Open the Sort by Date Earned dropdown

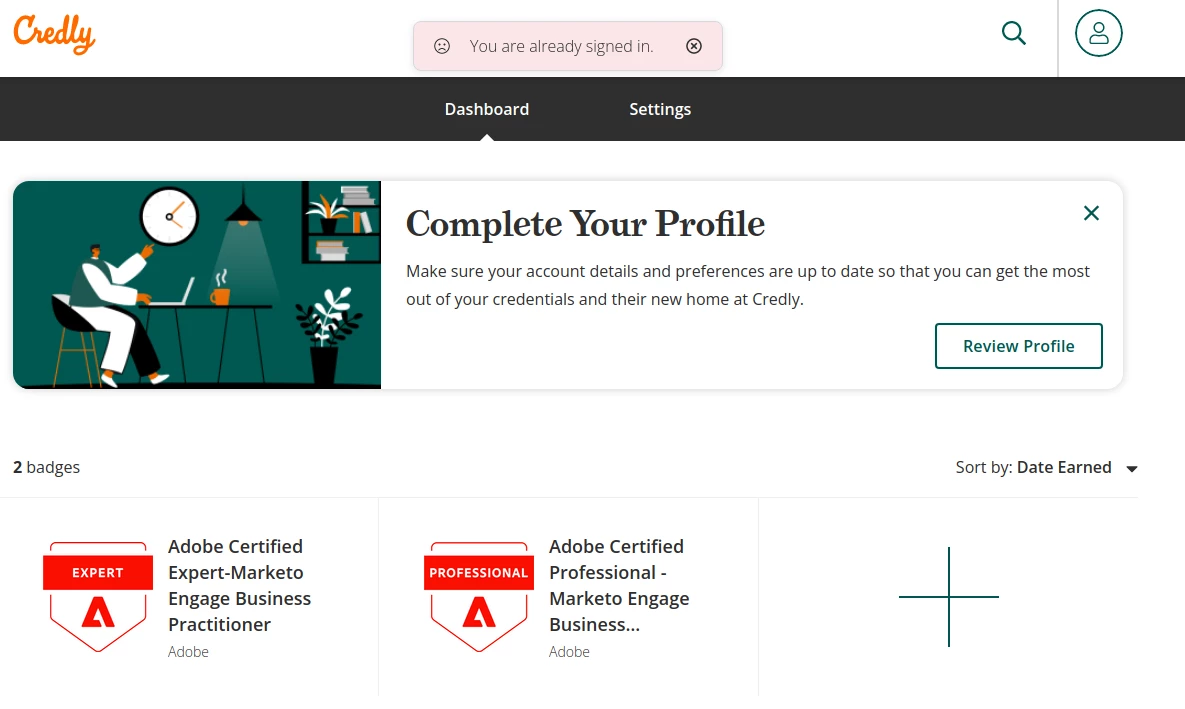coord(1047,468)
